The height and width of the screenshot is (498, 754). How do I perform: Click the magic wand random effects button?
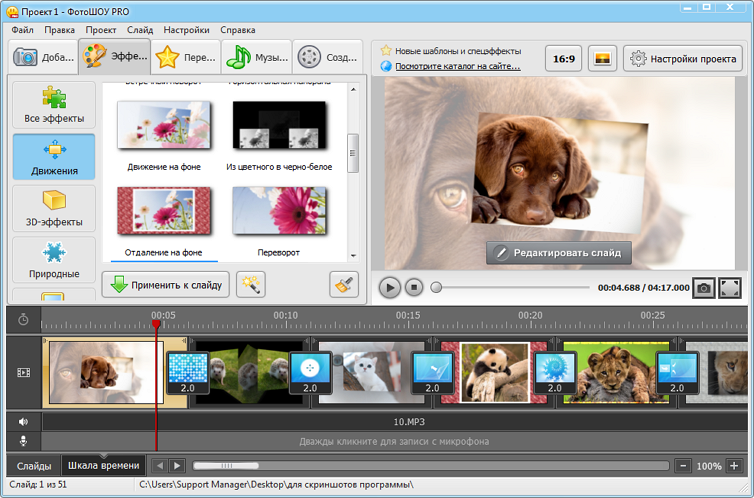tap(251, 285)
